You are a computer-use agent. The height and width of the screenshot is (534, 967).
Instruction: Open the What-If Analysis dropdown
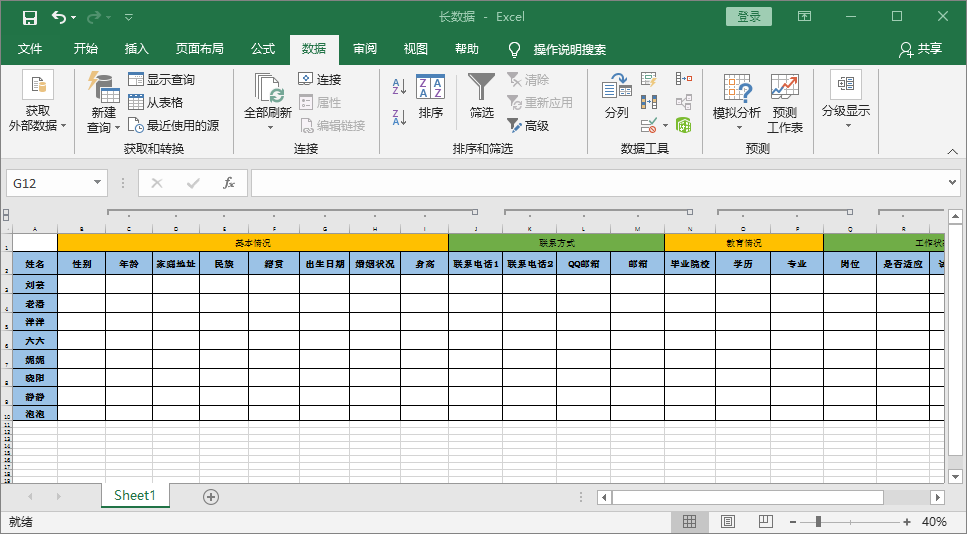click(737, 103)
